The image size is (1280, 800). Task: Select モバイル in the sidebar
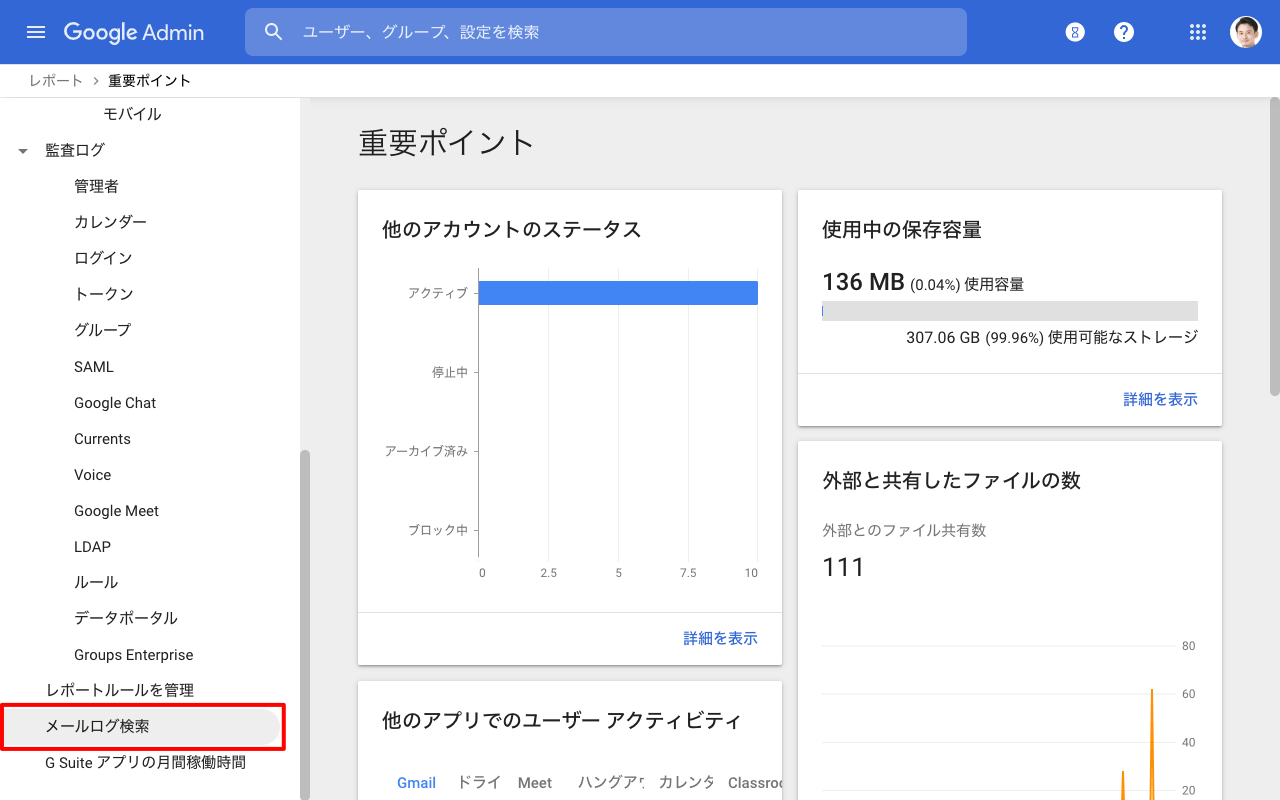coord(132,114)
